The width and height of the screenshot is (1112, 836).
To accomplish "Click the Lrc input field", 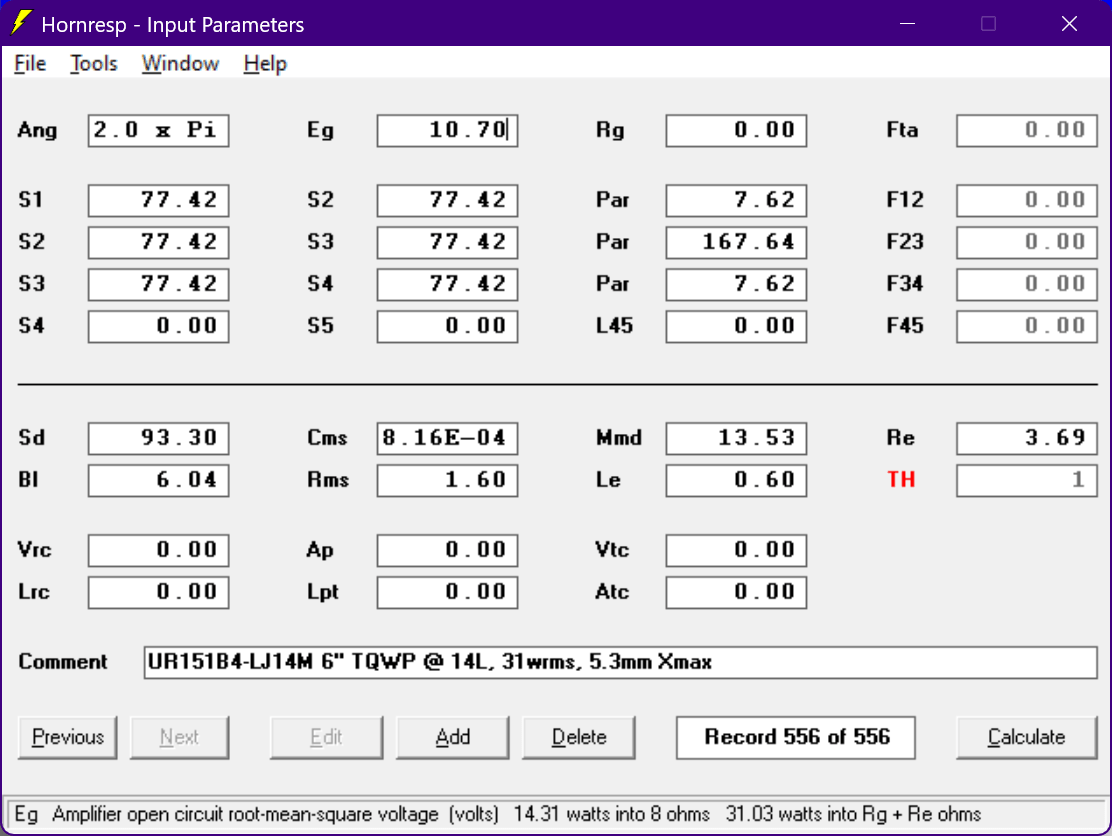I will pos(158,592).
